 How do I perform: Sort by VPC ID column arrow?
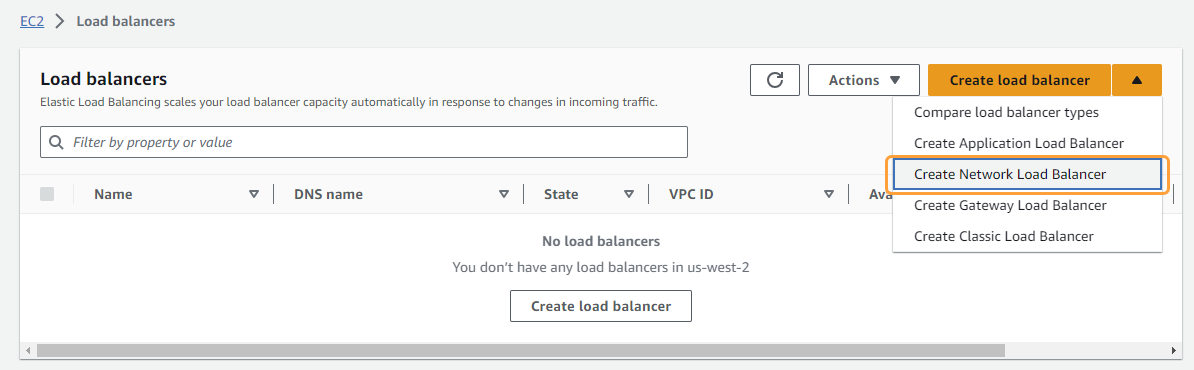[x=828, y=194]
